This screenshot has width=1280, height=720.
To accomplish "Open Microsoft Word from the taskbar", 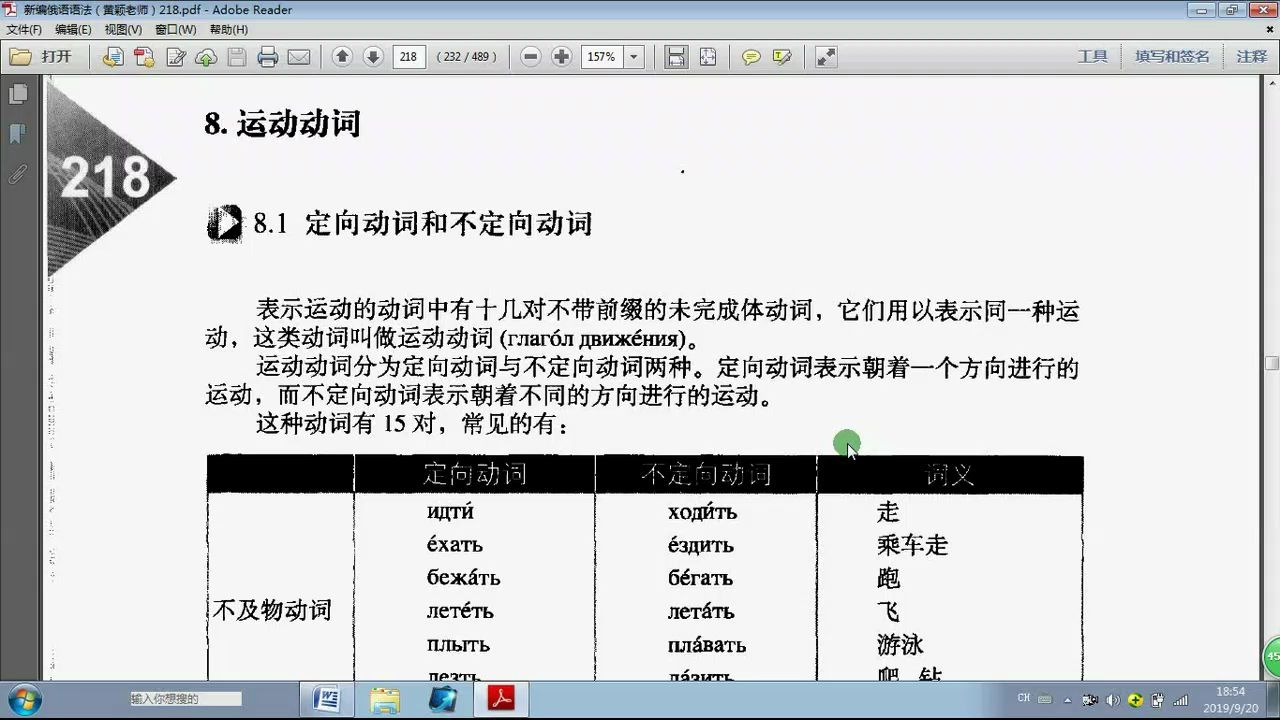I will [327, 698].
